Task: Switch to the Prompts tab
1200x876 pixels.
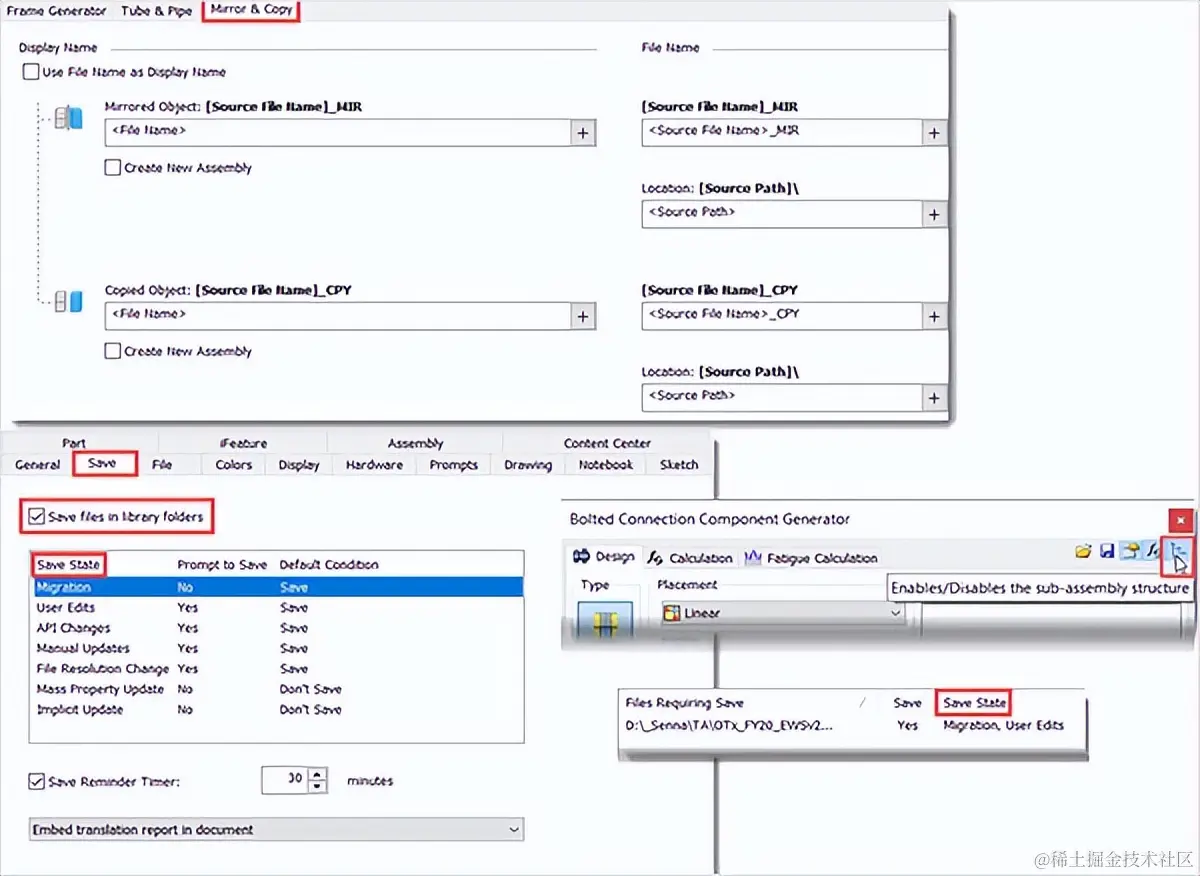Action: [454, 465]
